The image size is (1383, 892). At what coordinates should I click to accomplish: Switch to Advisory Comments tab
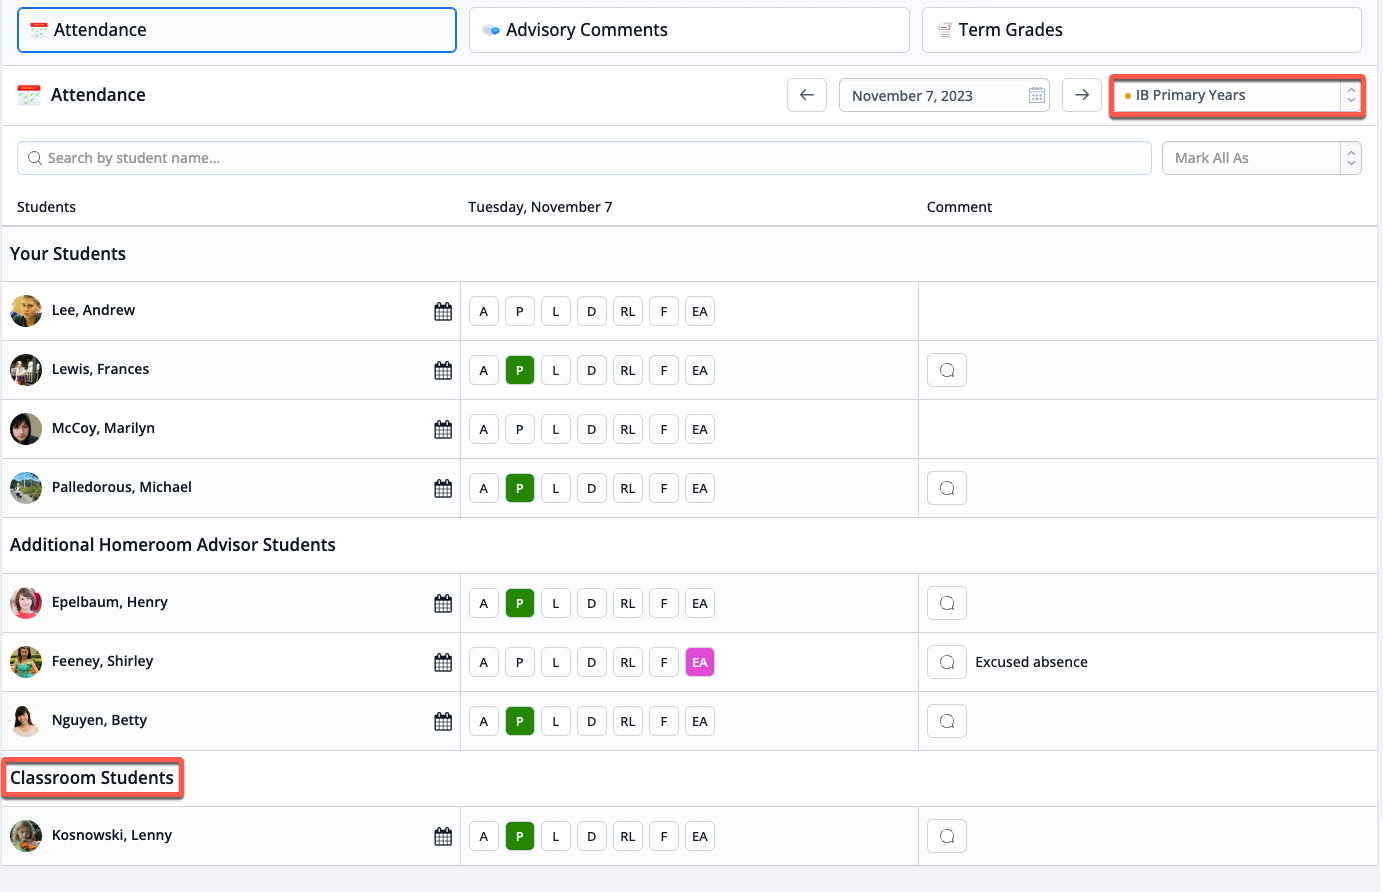tap(689, 30)
